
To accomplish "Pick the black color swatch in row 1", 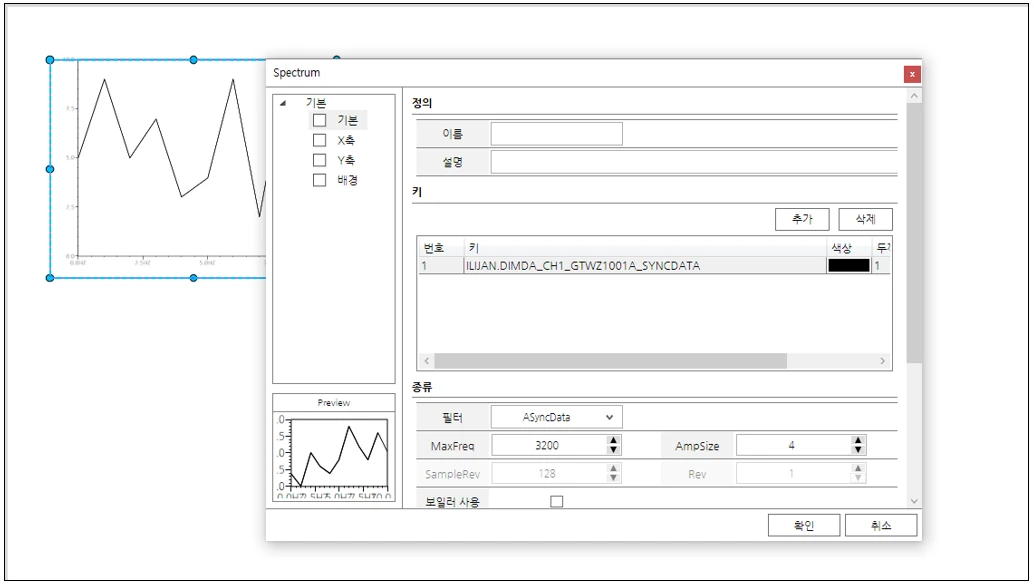I will tap(849, 265).
